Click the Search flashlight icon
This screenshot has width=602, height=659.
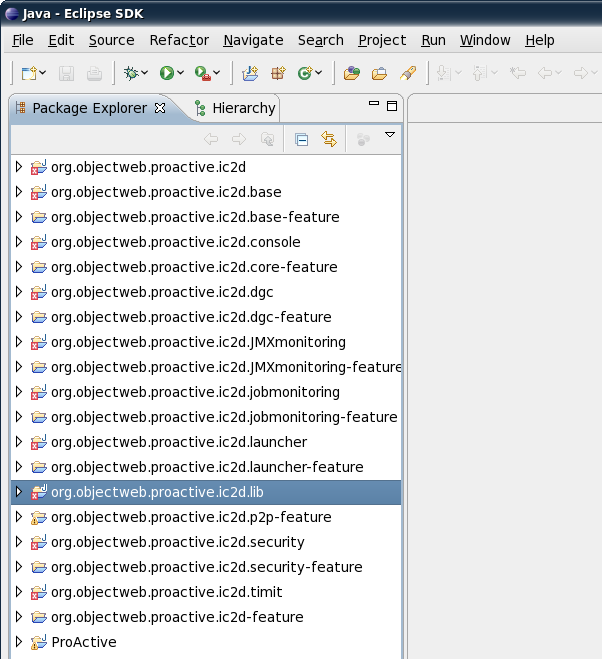point(408,74)
